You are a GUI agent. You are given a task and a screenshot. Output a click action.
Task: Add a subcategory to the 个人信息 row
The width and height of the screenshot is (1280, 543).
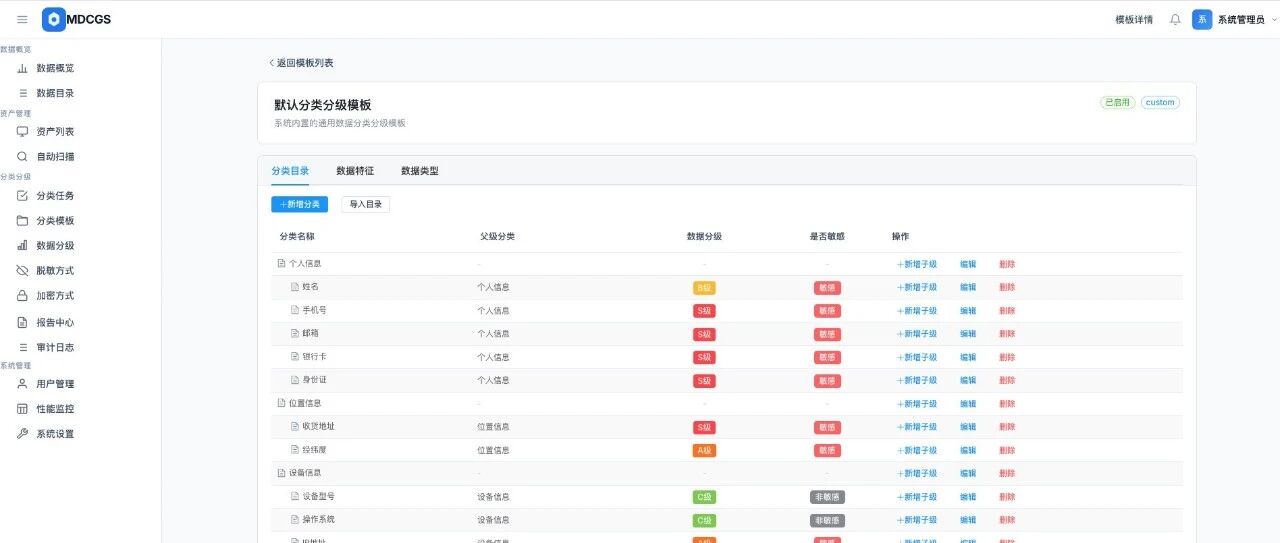click(917, 264)
